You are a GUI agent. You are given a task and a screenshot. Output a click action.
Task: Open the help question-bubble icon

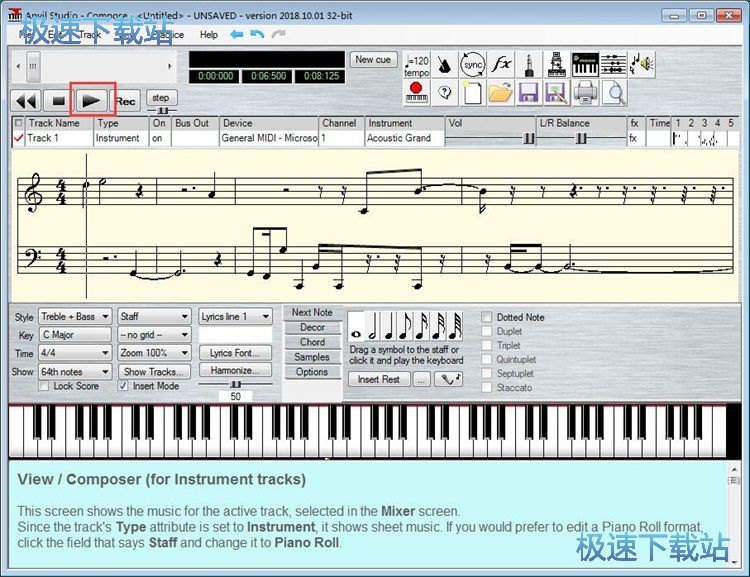(x=444, y=93)
